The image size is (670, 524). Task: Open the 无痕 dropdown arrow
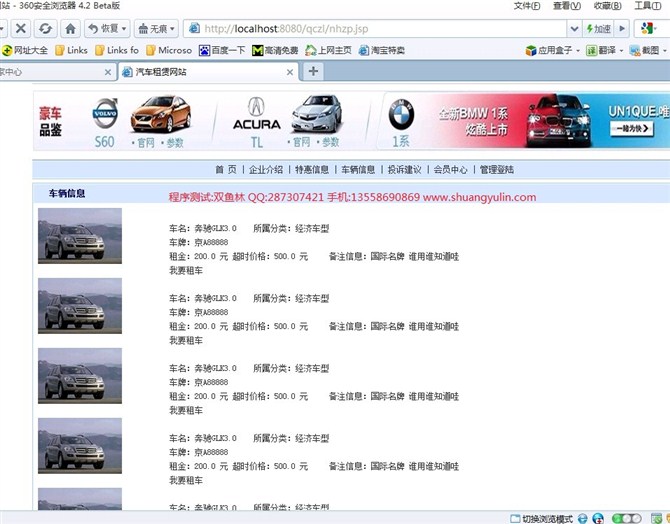click(x=173, y=29)
